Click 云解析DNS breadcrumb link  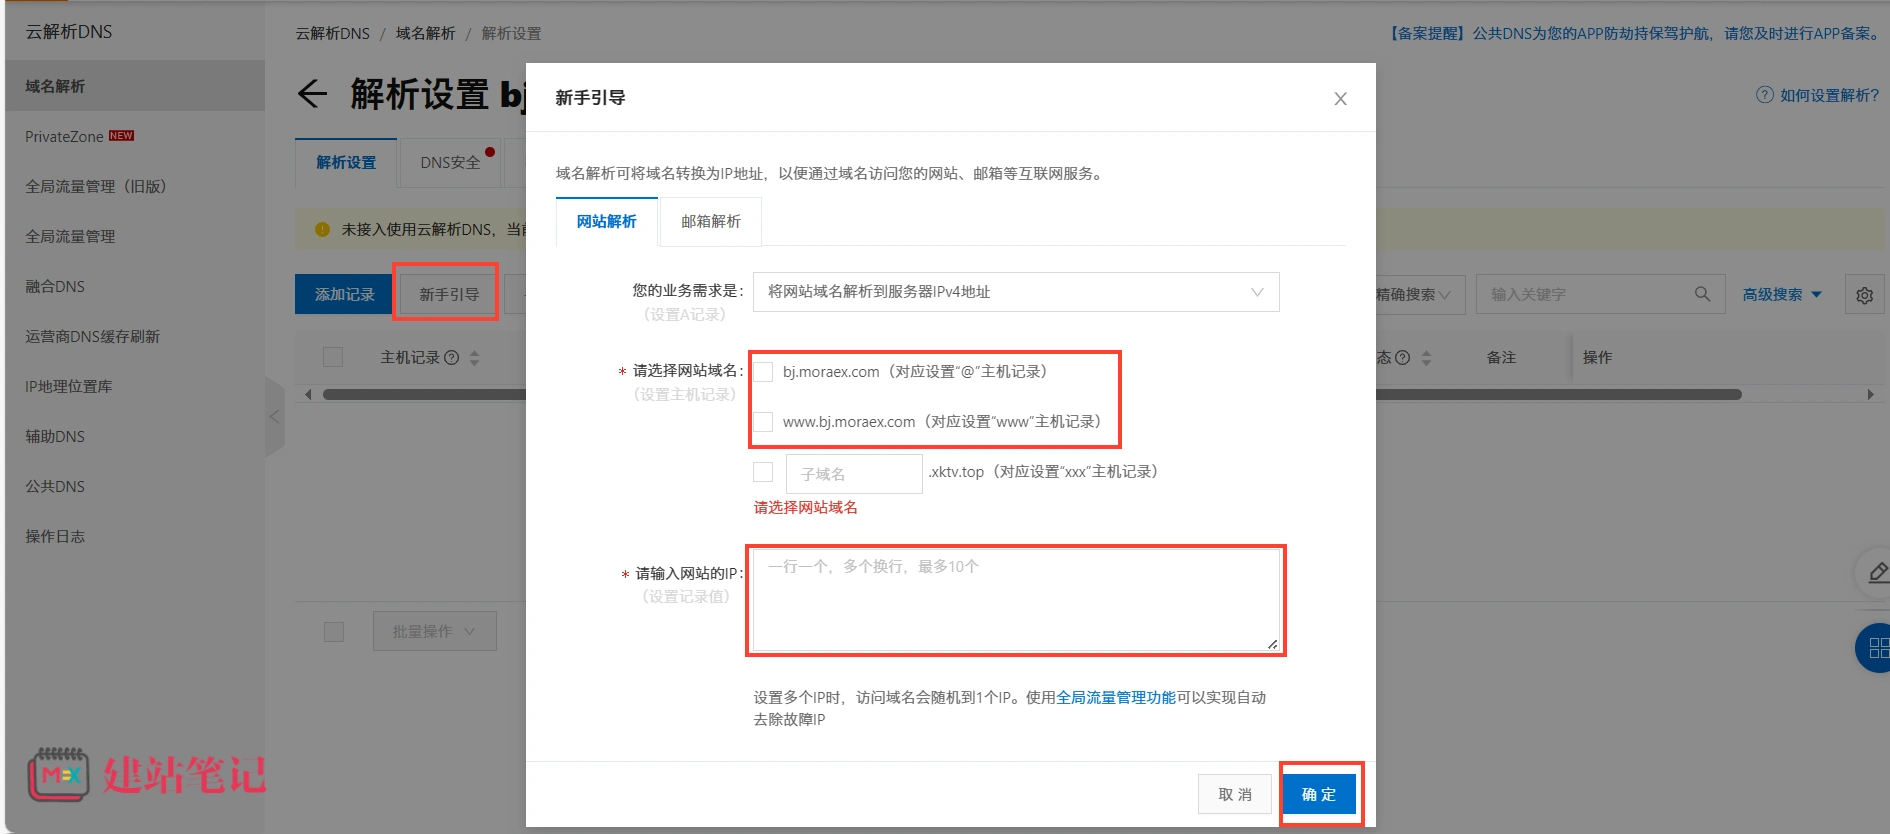point(332,33)
